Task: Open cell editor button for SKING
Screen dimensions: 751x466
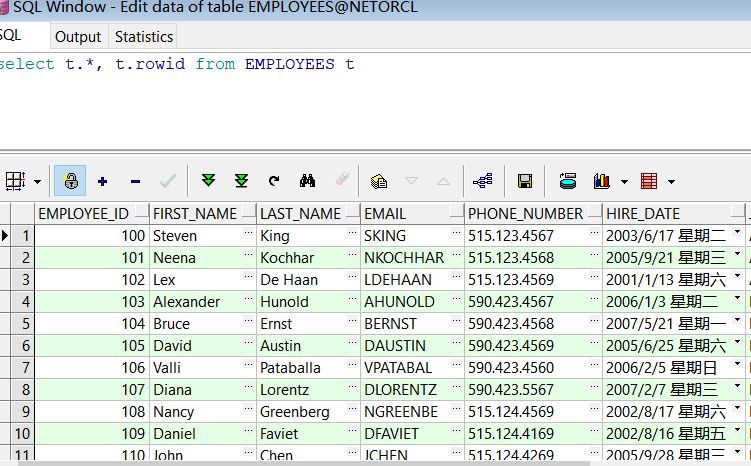Action: coord(456,232)
